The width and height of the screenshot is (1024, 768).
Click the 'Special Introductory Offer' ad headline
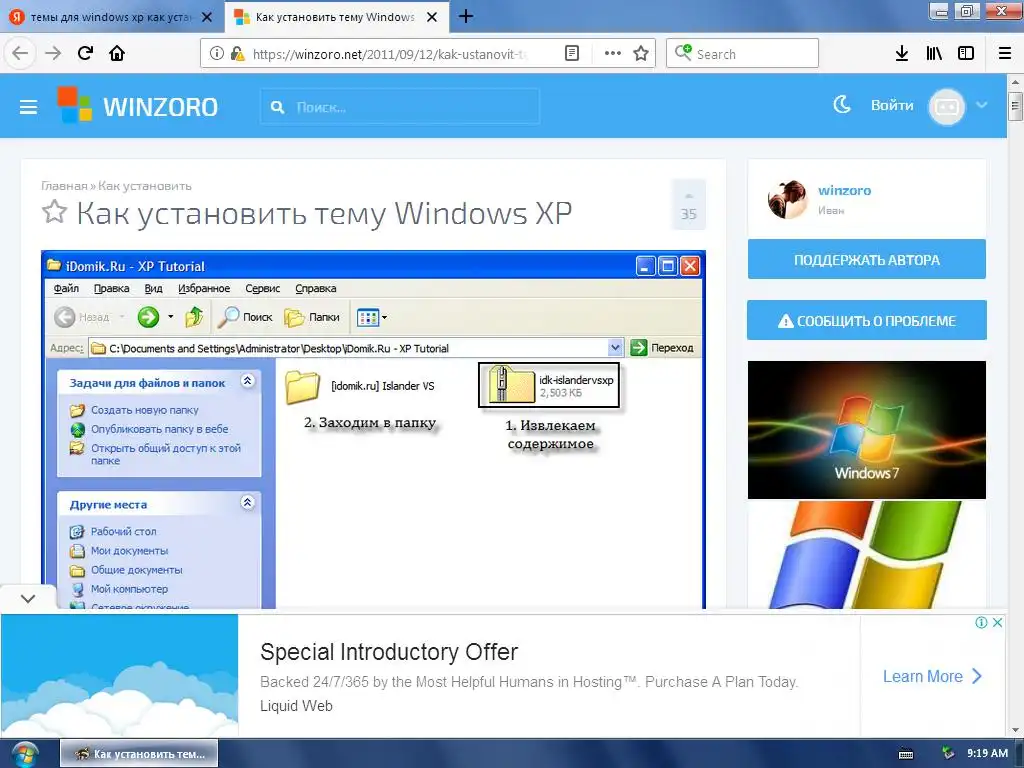pyautogui.click(x=389, y=652)
